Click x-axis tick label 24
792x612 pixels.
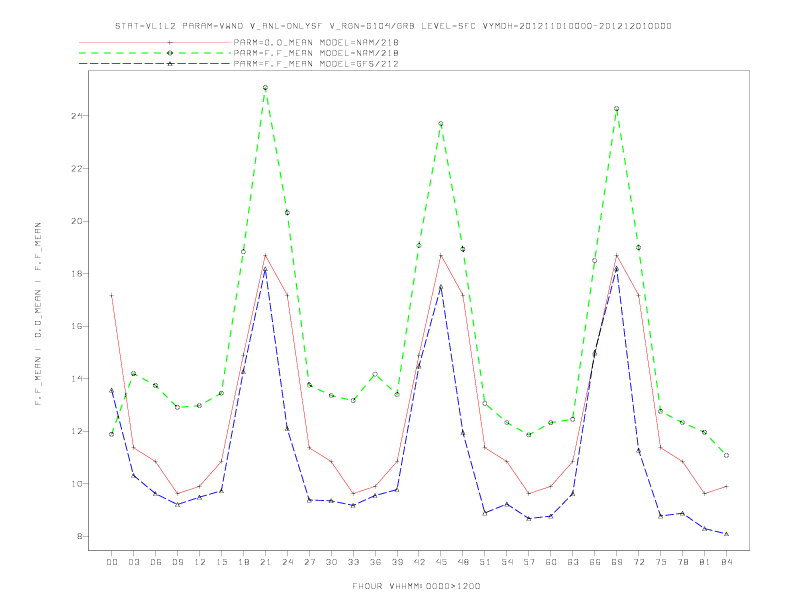(x=287, y=562)
